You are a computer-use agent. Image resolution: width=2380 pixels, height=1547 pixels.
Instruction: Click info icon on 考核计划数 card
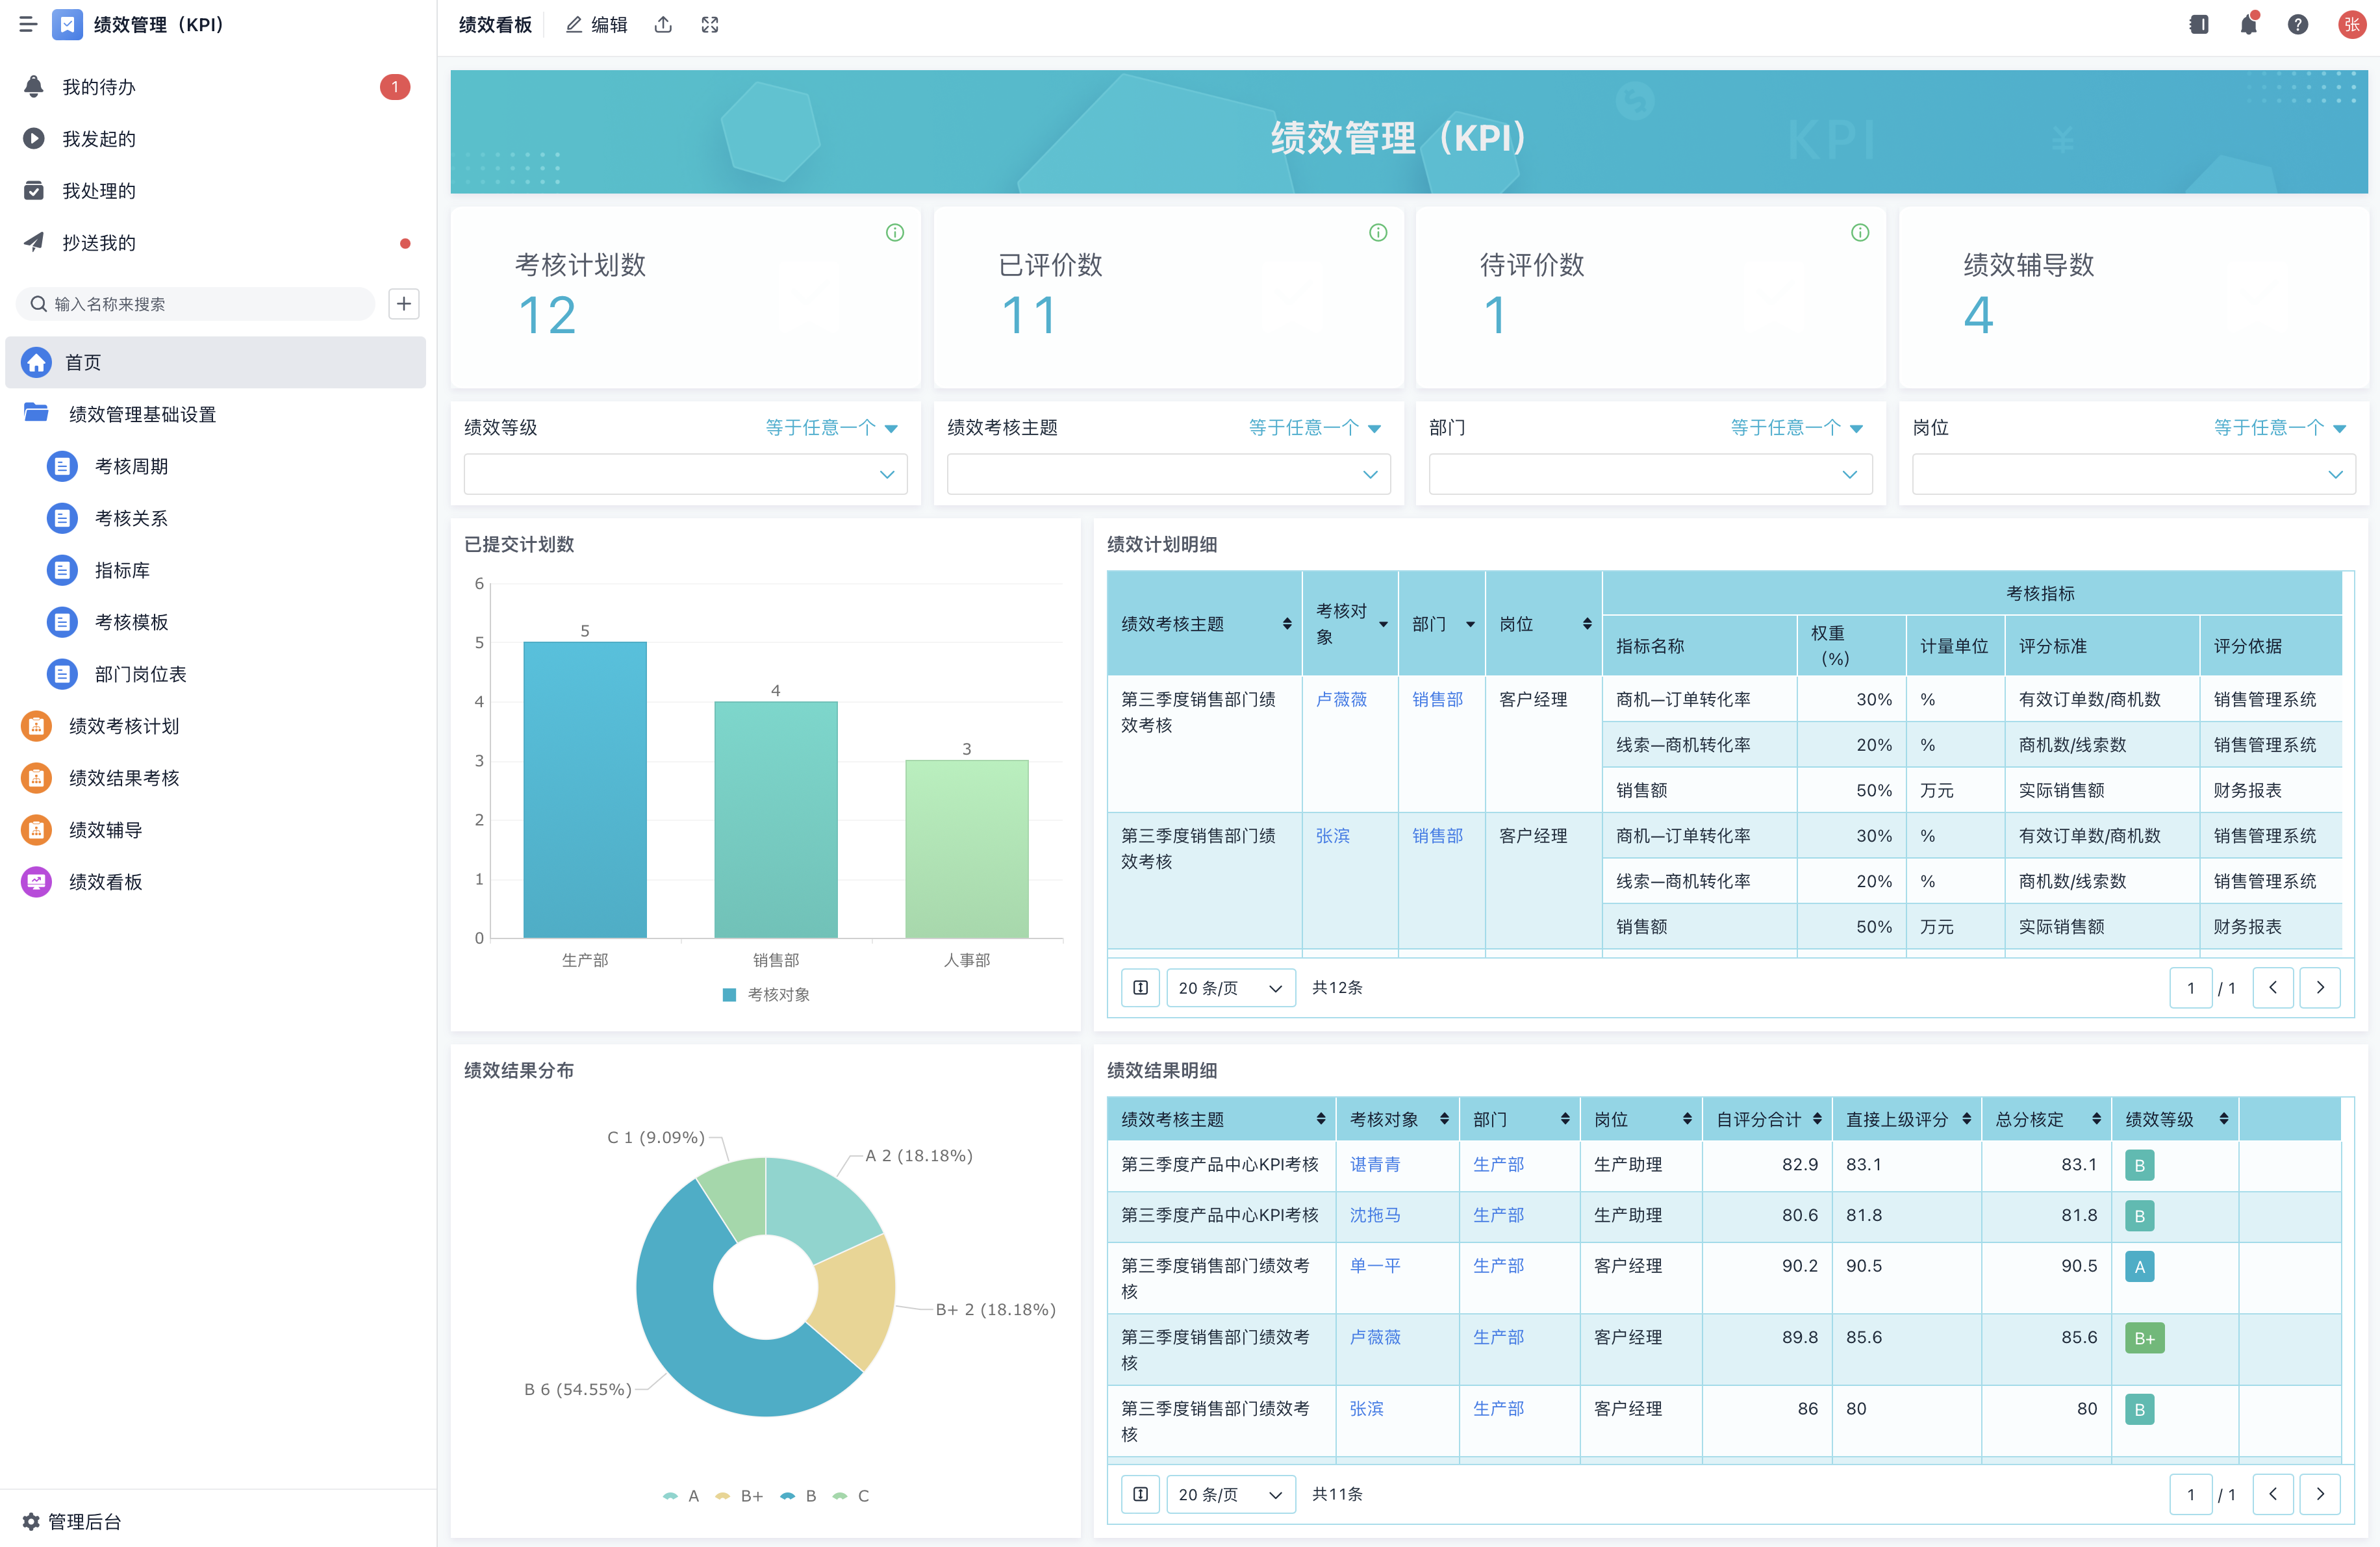coord(894,233)
